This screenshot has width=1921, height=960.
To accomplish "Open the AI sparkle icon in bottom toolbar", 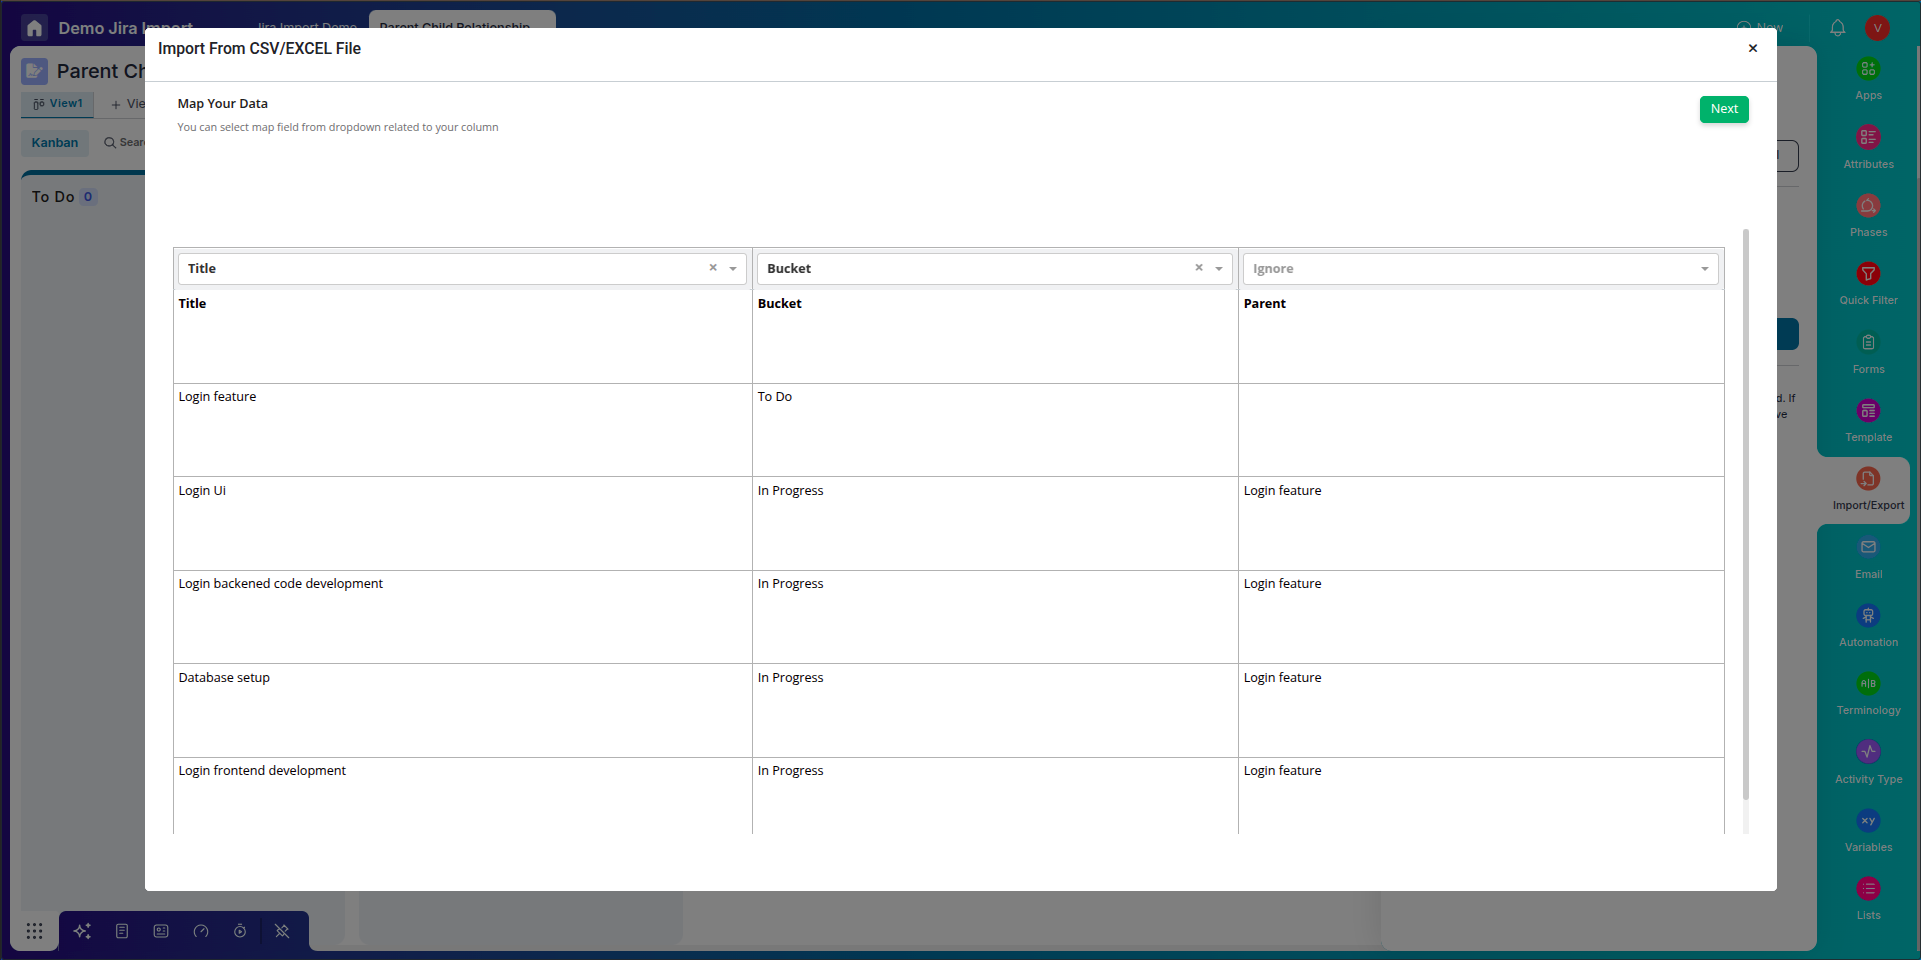I will click(x=82, y=931).
